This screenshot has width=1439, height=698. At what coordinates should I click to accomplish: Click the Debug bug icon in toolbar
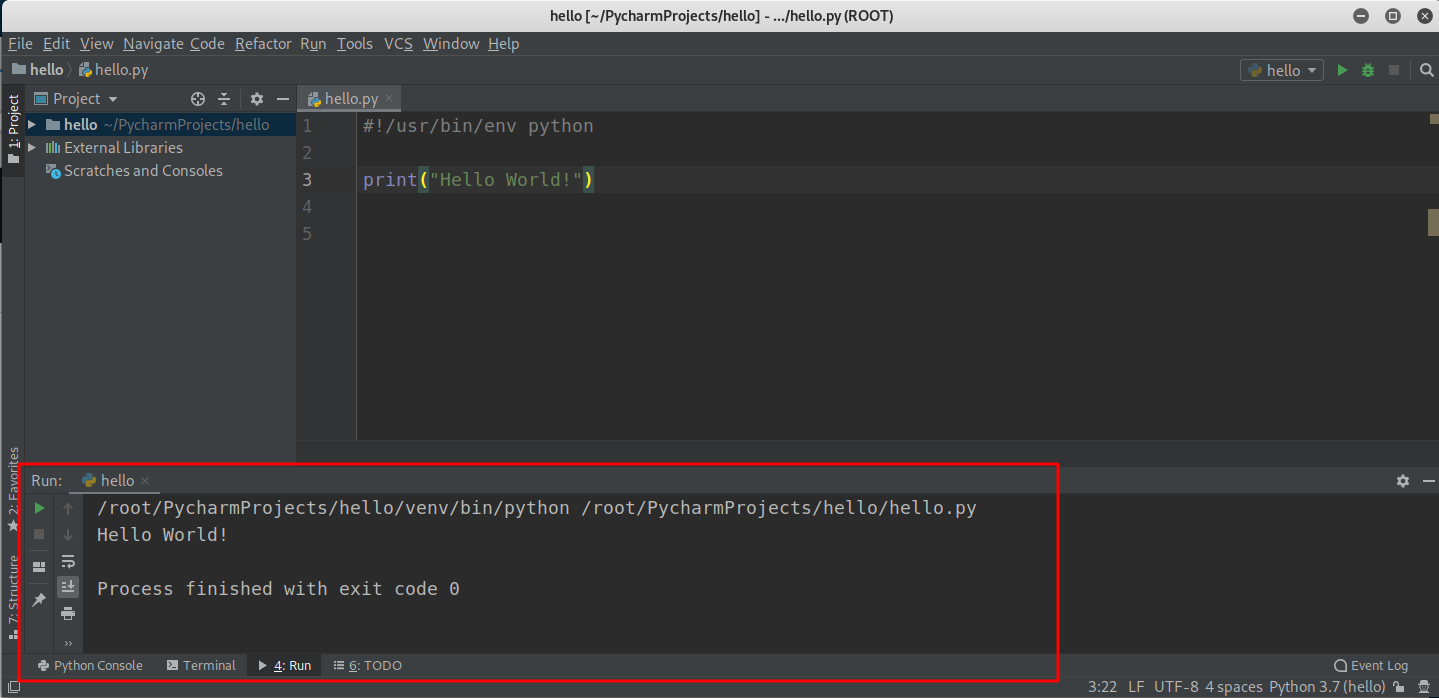(x=1367, y=70)
